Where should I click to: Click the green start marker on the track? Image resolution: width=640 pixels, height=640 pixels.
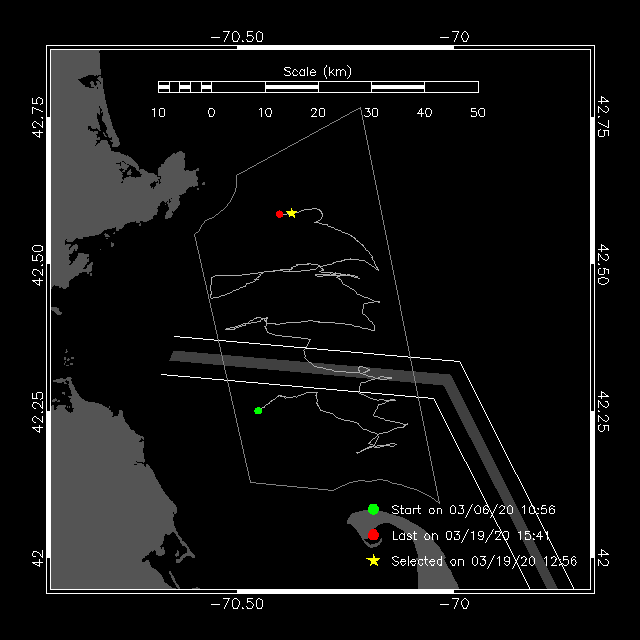258,410
